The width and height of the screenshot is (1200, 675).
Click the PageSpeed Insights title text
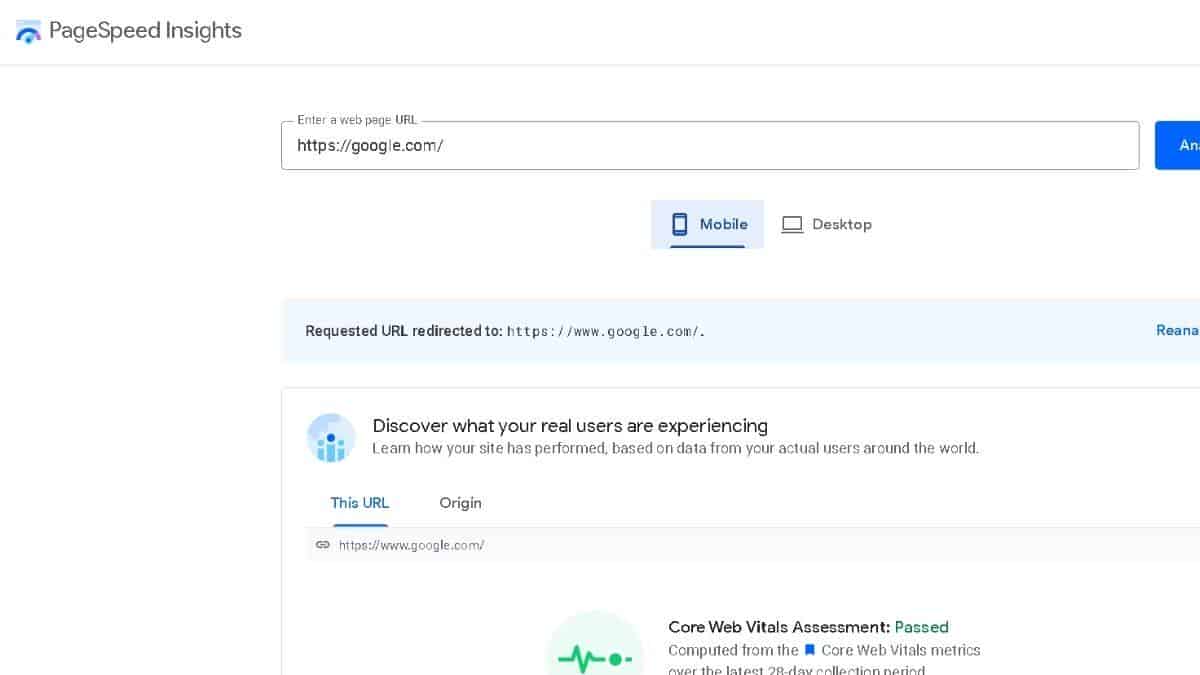coord(145,31)
